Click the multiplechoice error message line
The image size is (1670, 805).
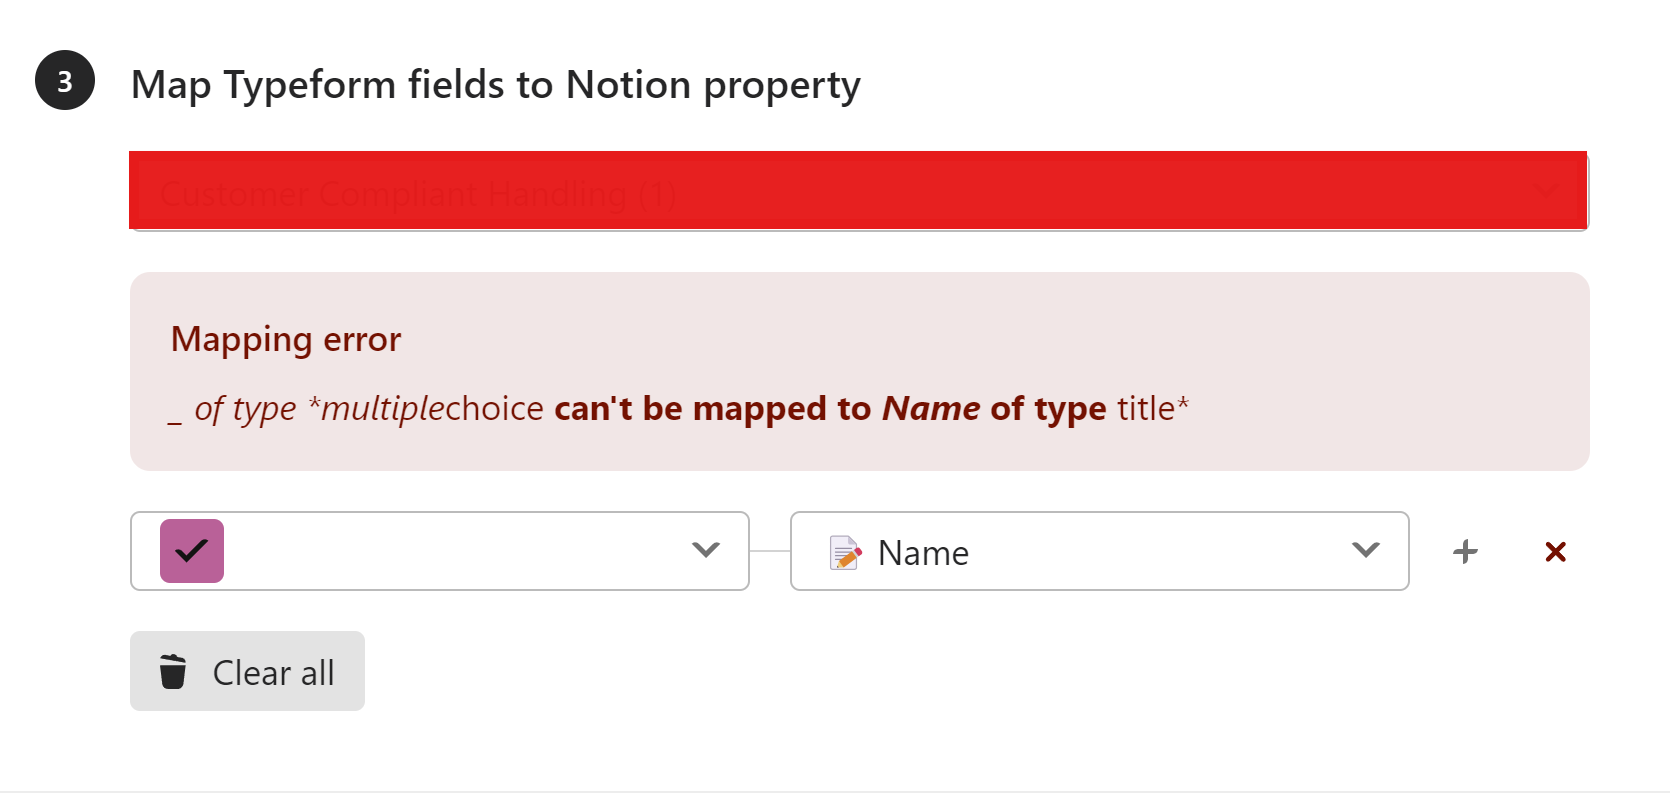click(x=679, y=409)
